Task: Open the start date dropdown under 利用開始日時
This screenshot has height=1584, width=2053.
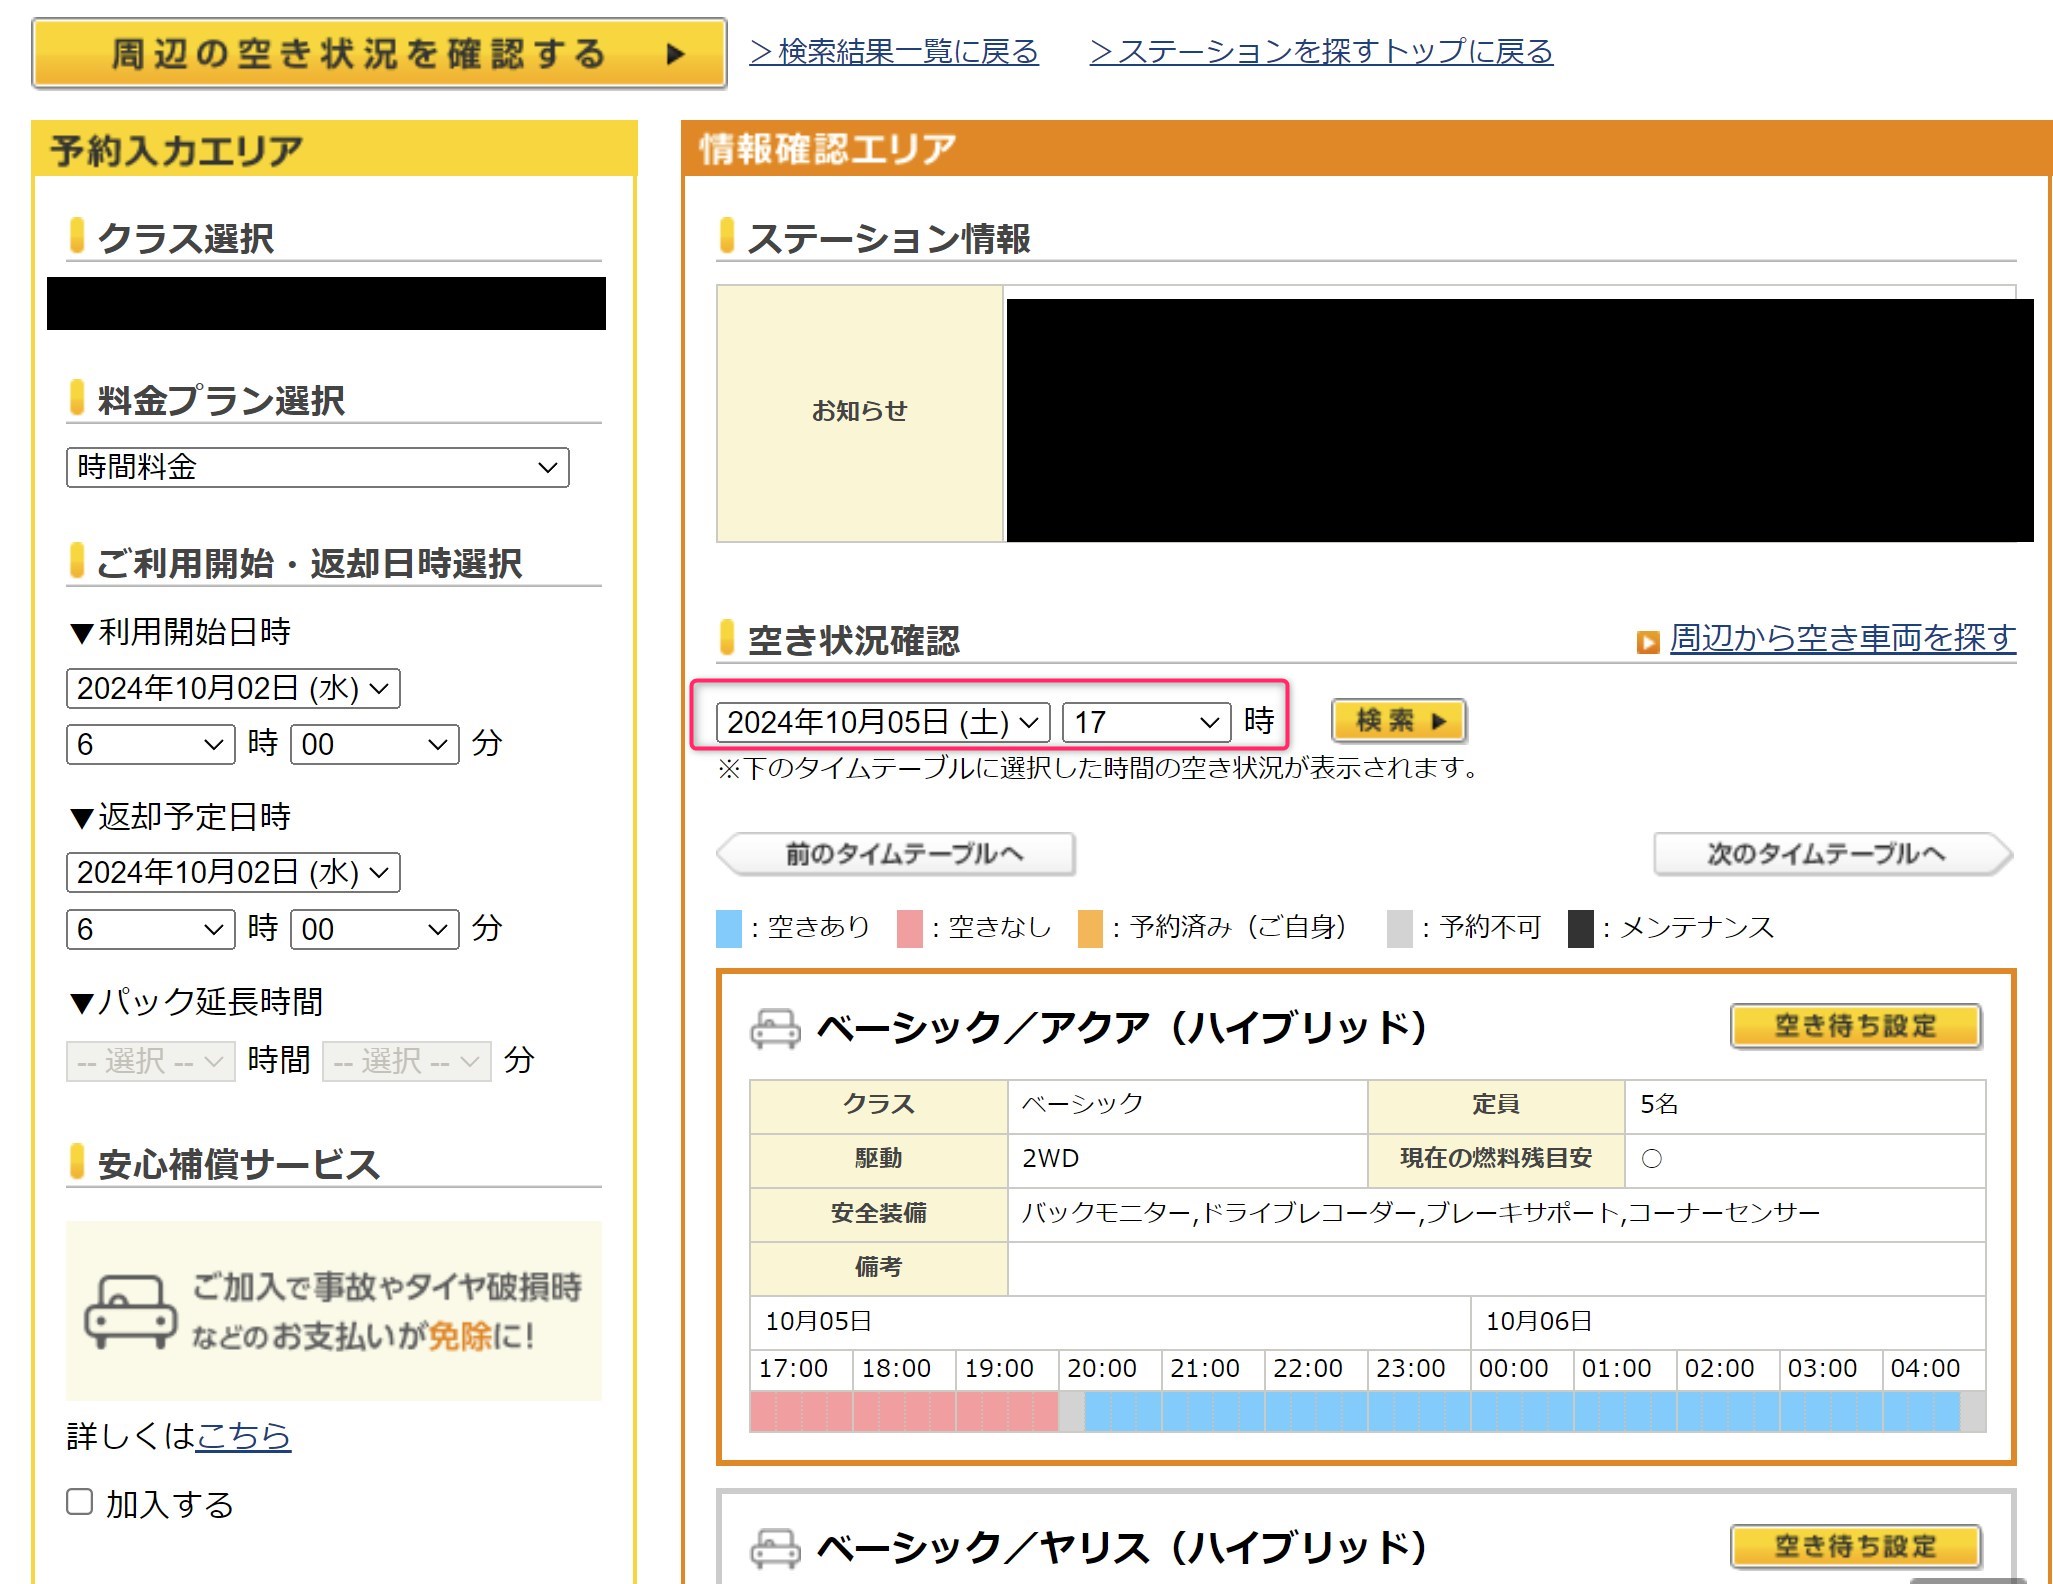Action: [233, 688]
